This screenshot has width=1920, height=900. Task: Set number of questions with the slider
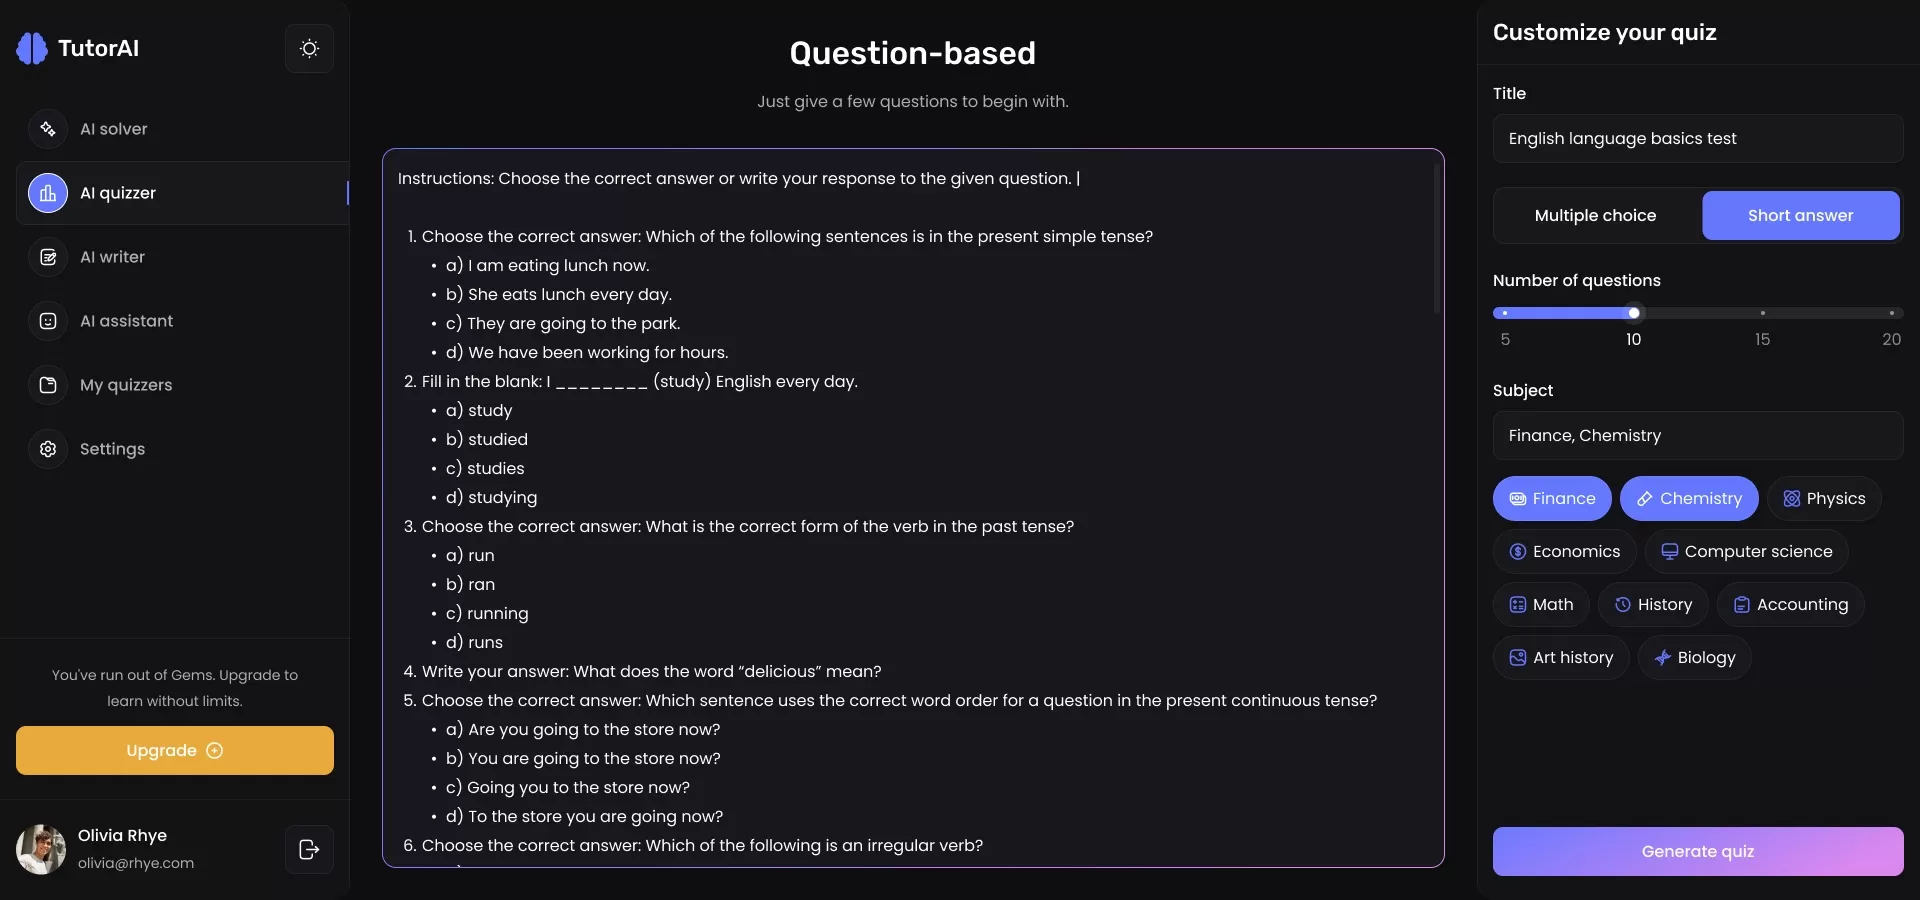(1633, 313)
